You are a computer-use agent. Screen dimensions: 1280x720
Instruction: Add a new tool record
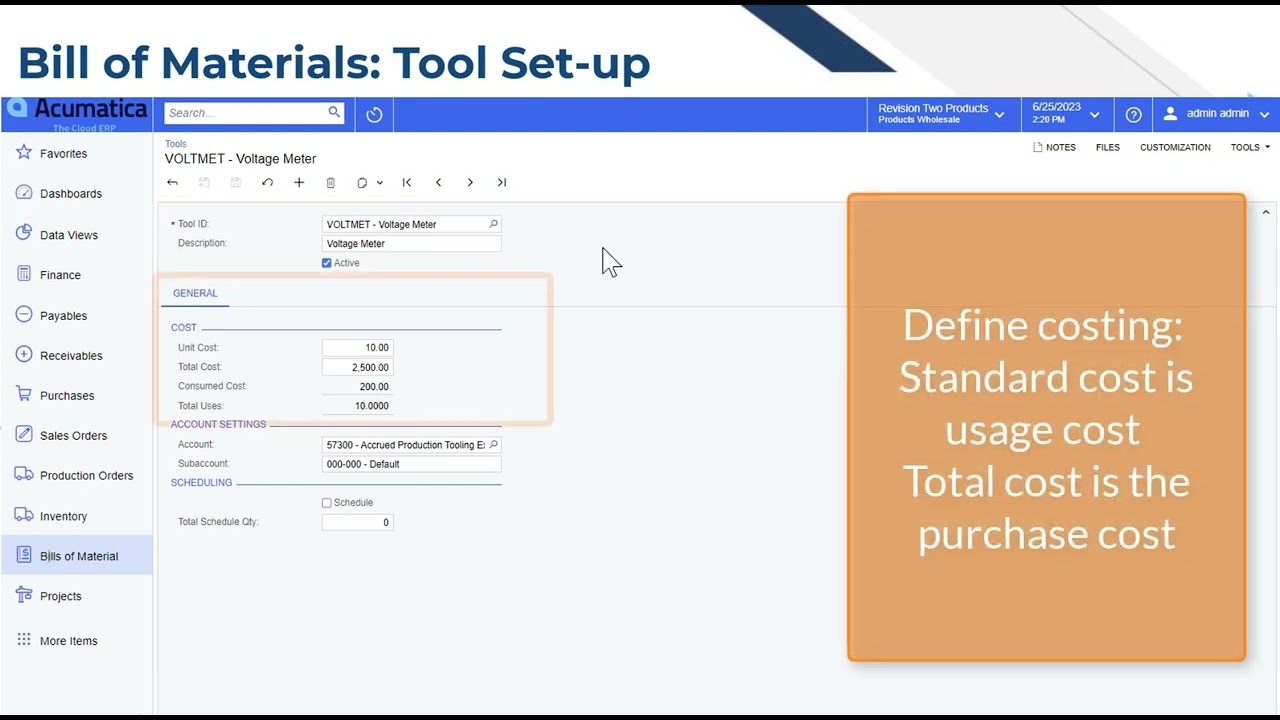point(299,183)
